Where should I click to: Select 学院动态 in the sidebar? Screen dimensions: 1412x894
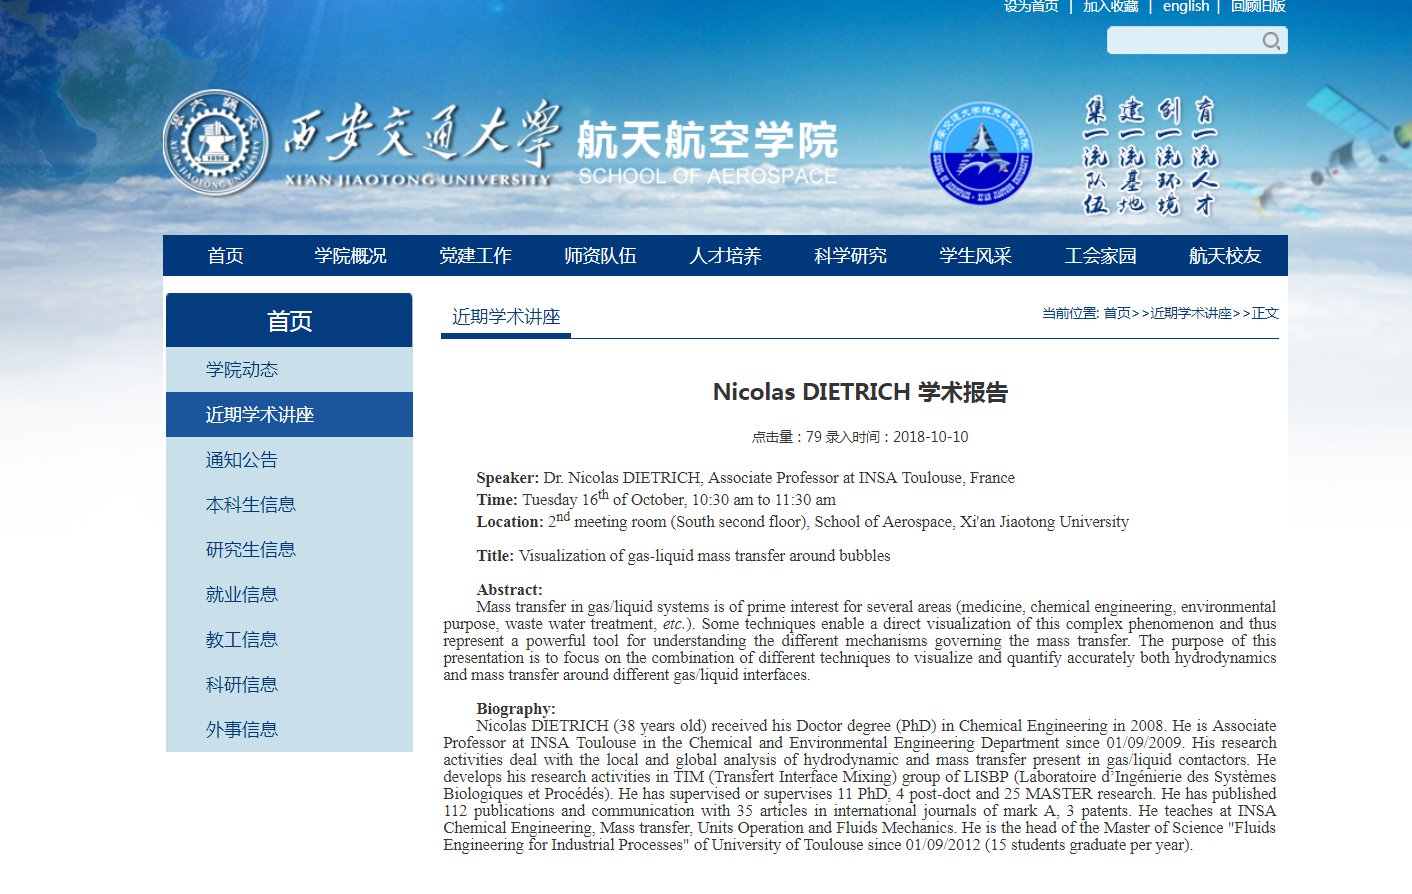click(289, 370)
